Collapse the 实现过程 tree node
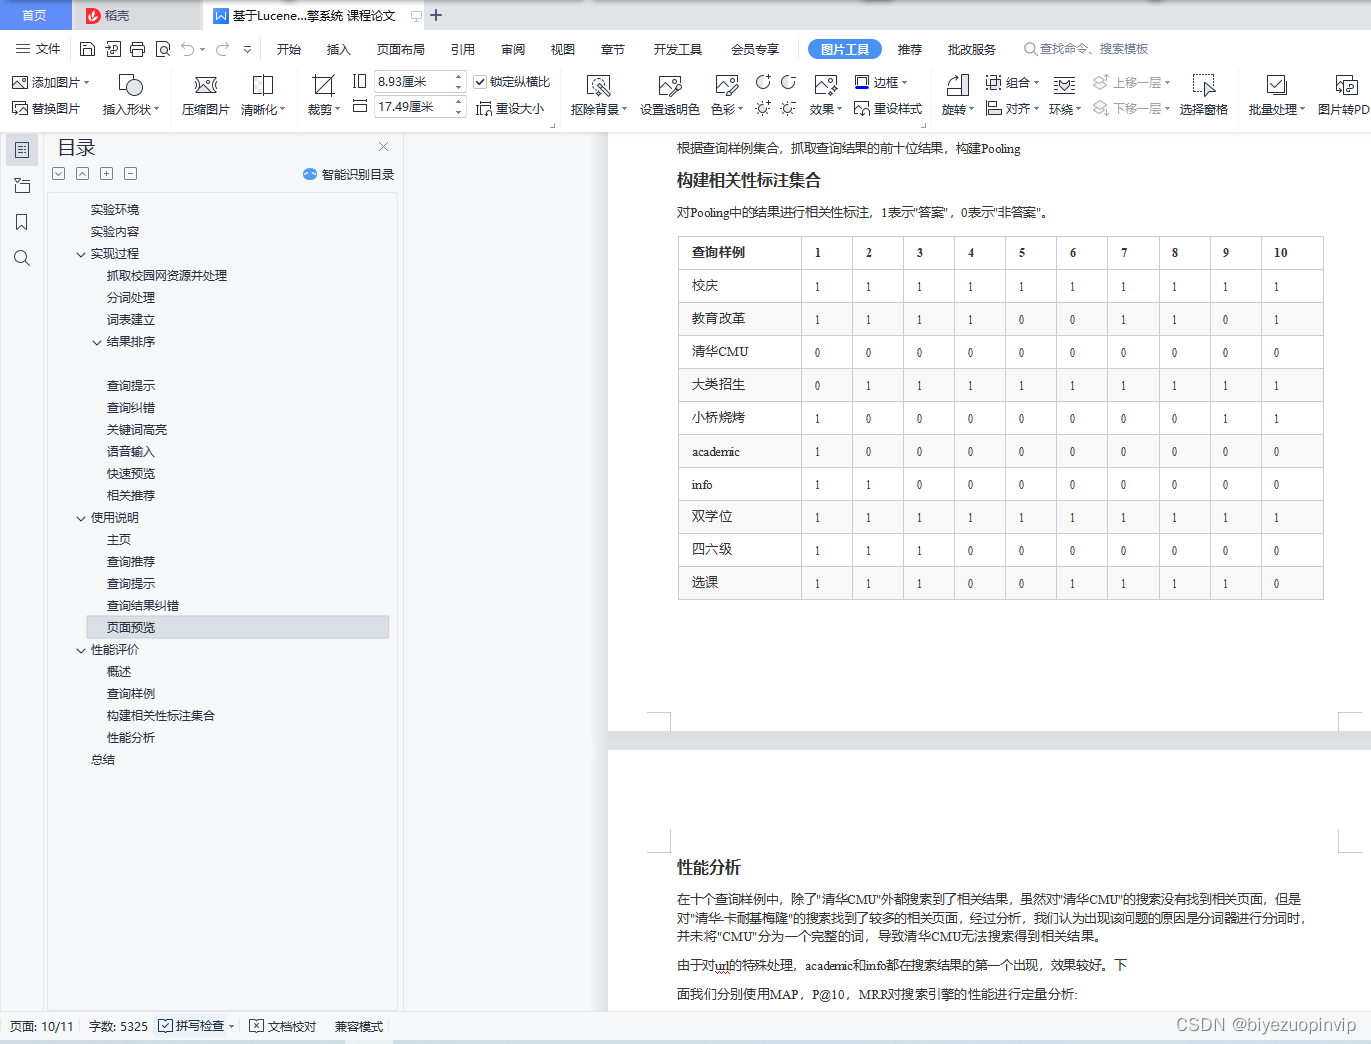Image resolution: width=1371 pixels, height=1044 pixels. point(81,254)
